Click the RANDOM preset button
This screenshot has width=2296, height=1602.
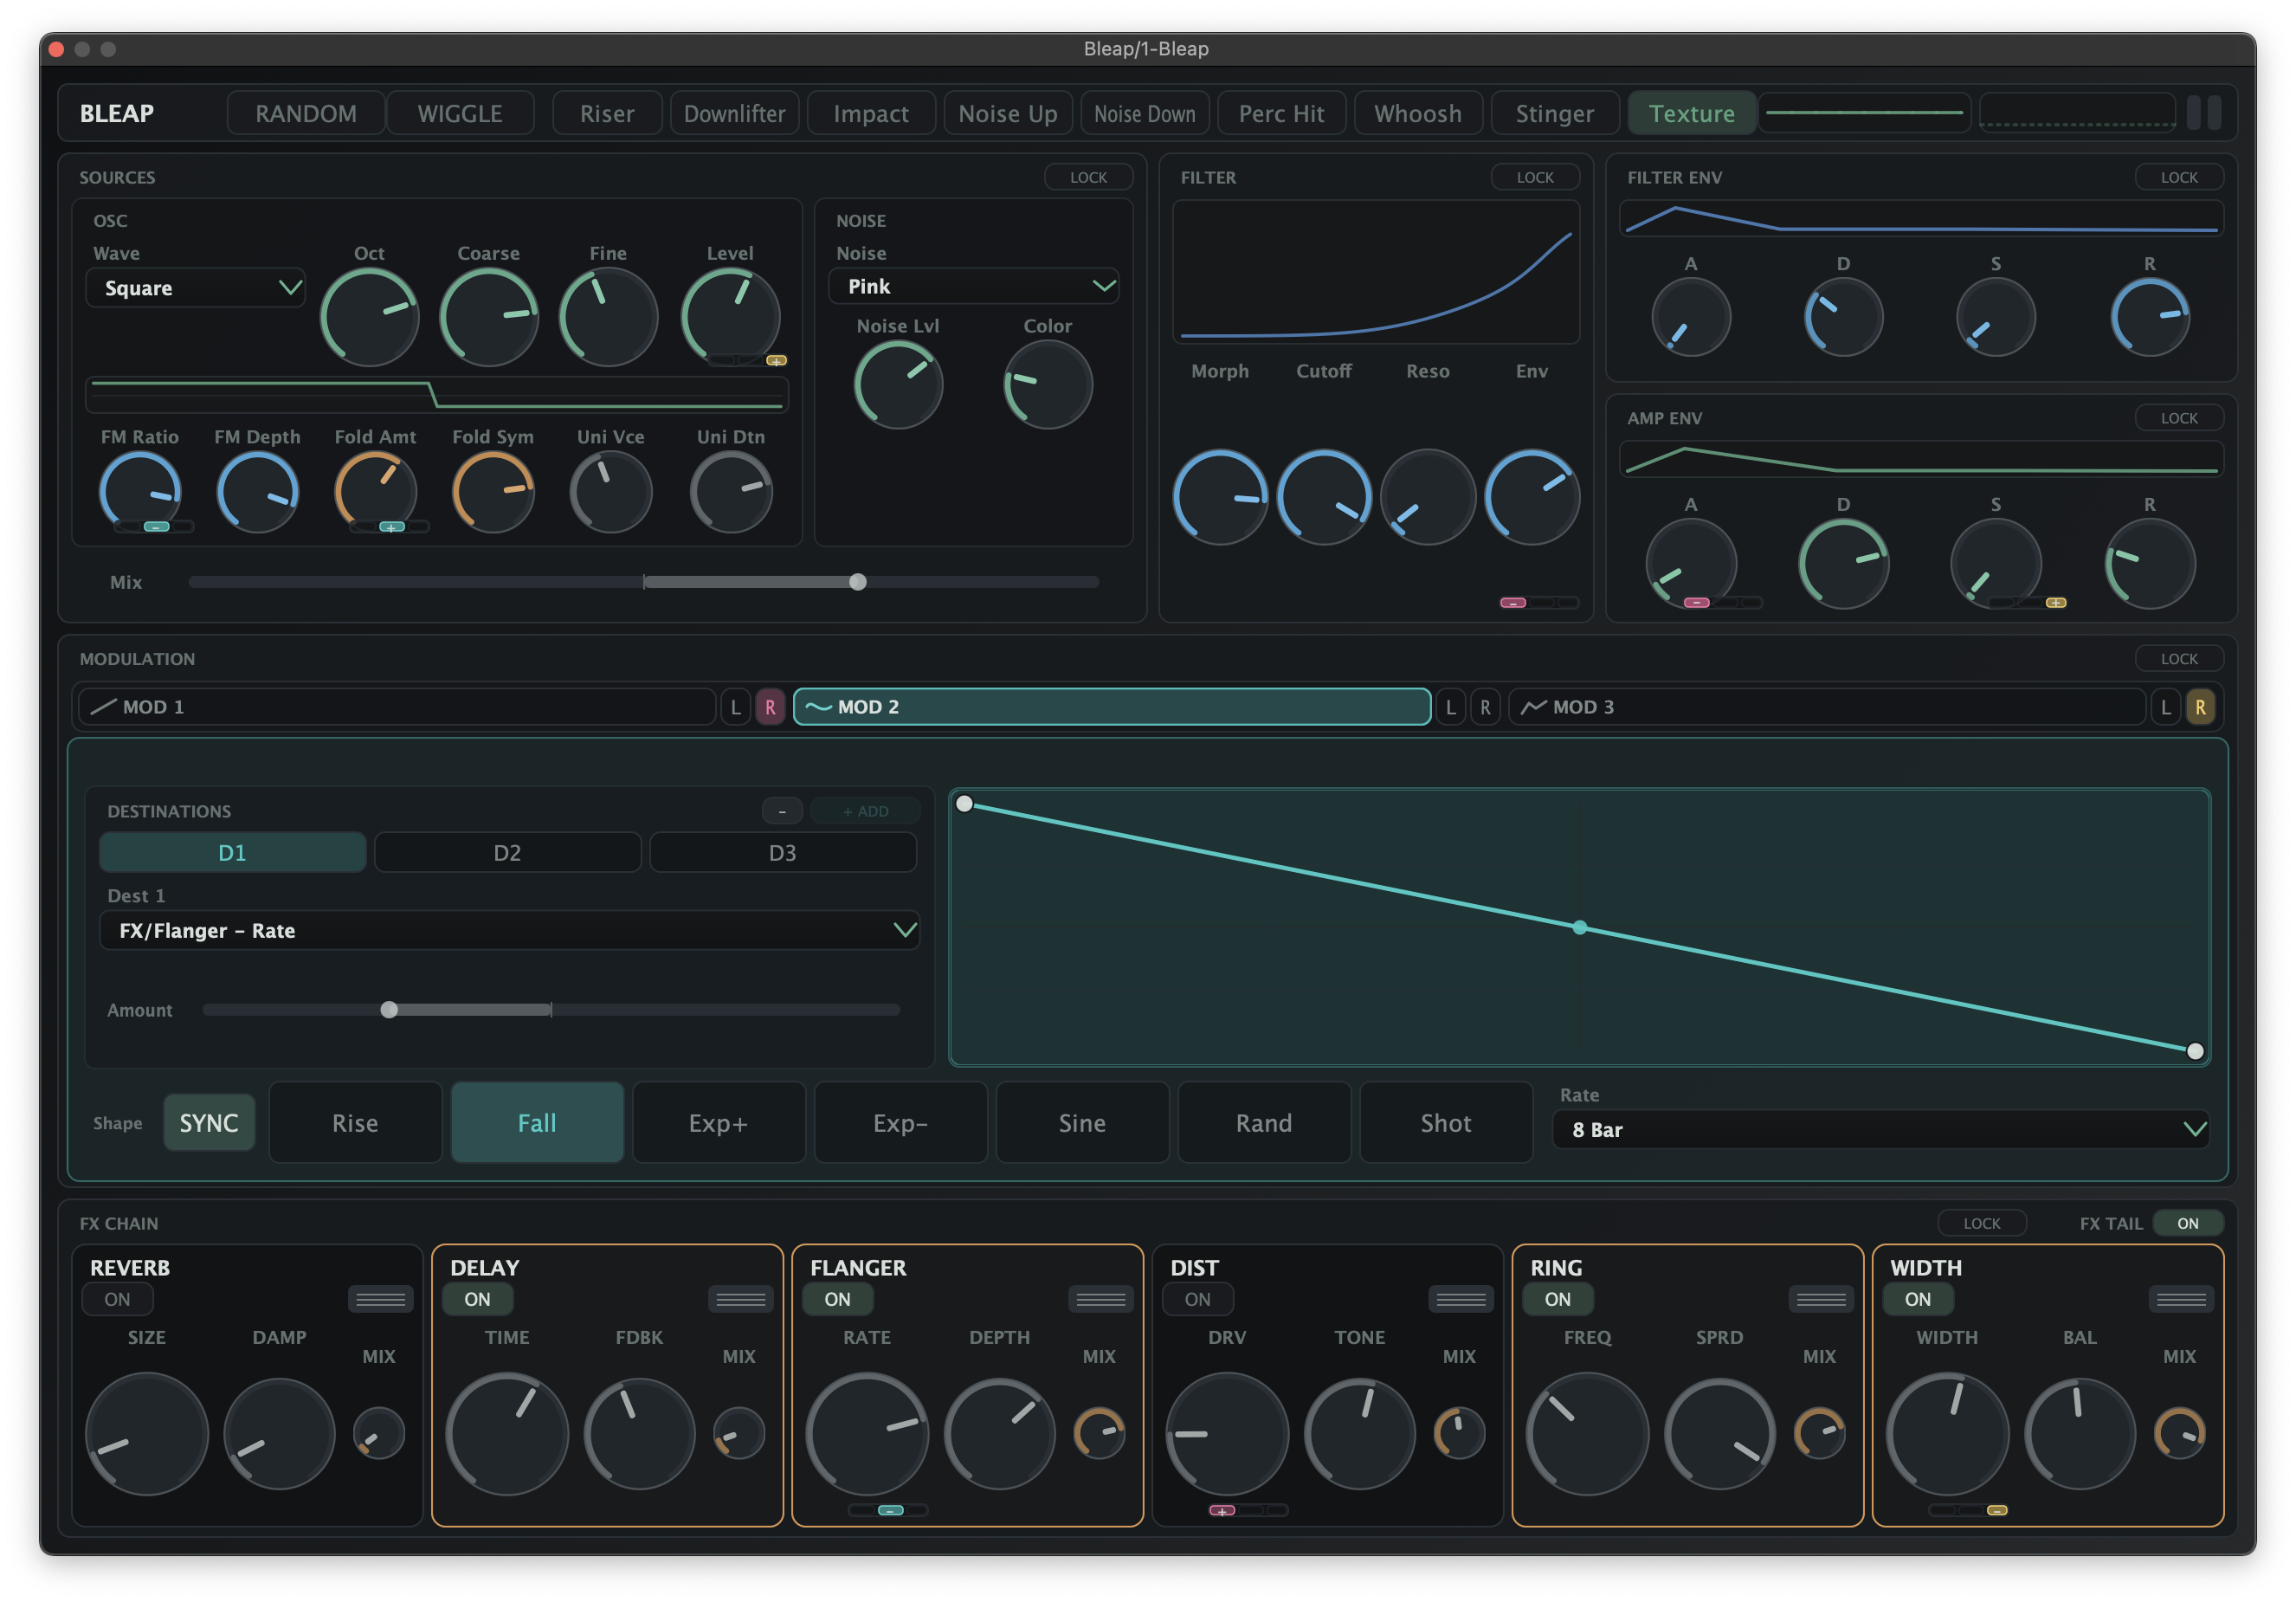tap(305, 112)
